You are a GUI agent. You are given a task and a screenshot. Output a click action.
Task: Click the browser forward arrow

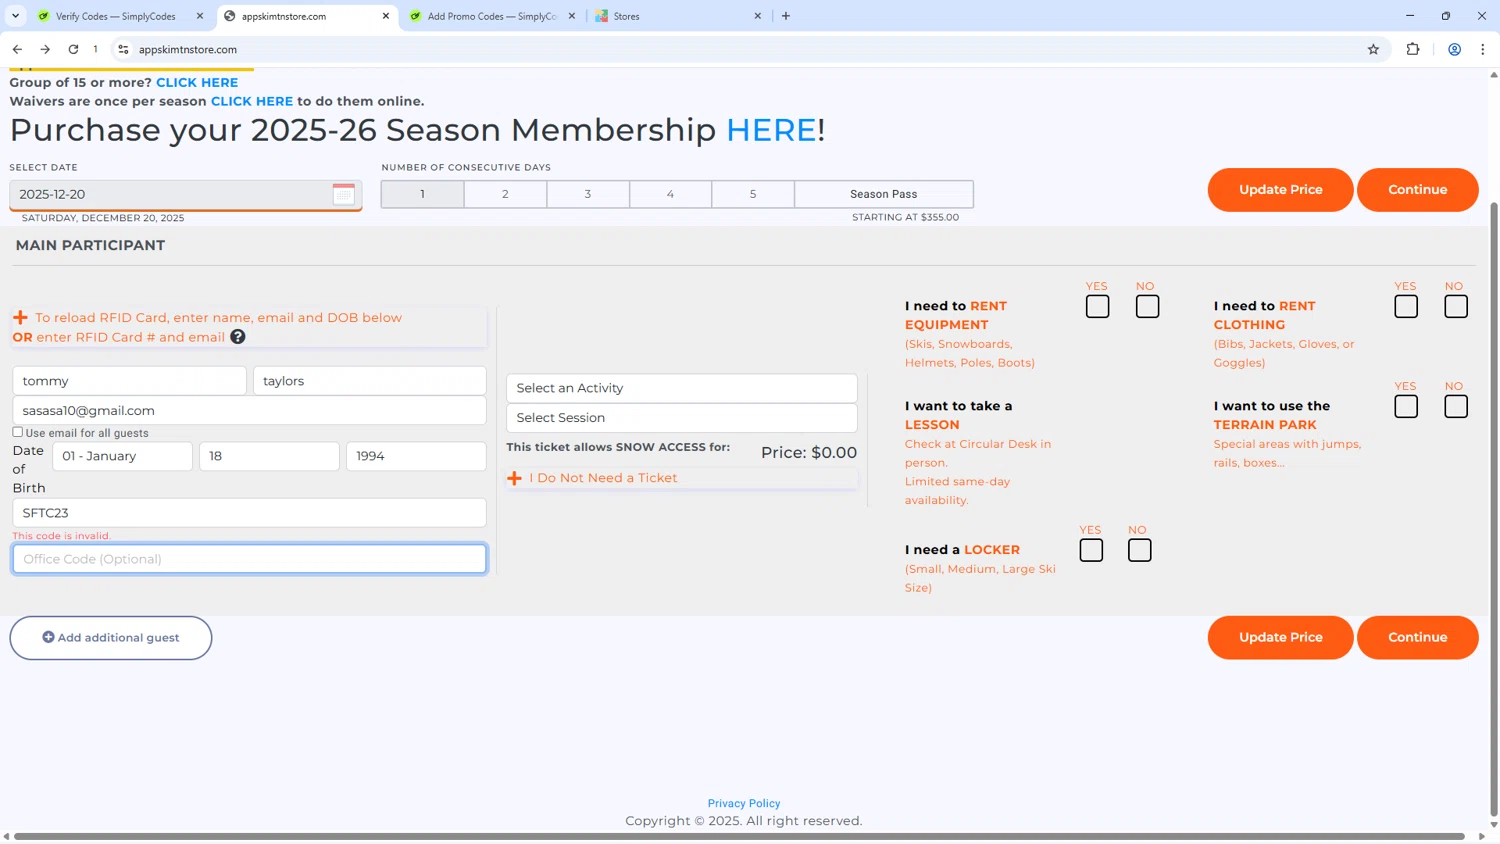coord(45,49)
